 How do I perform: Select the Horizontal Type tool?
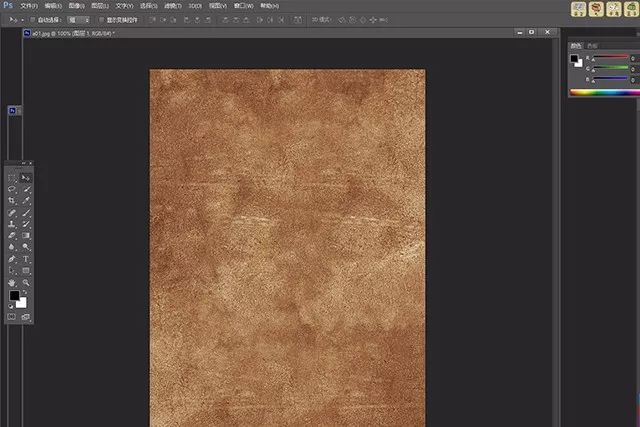pyautogui.click(x=26, y=259)
